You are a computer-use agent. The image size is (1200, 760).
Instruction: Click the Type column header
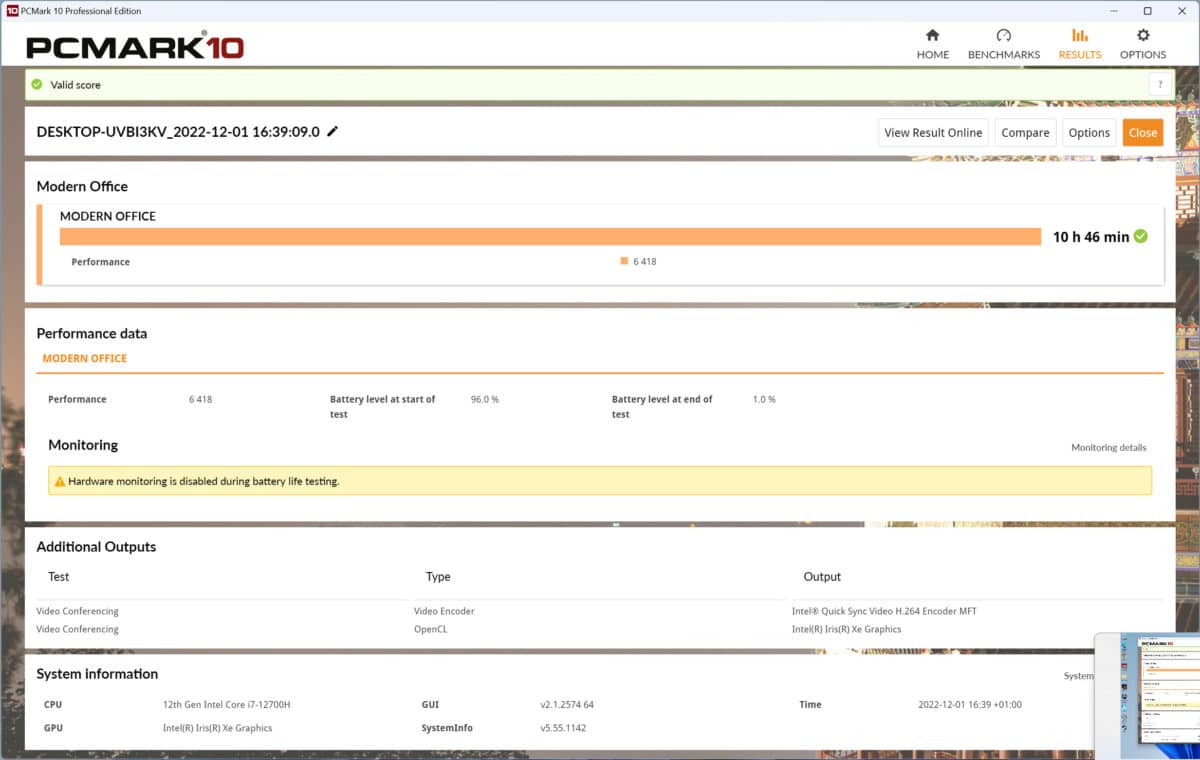[438, 577]
